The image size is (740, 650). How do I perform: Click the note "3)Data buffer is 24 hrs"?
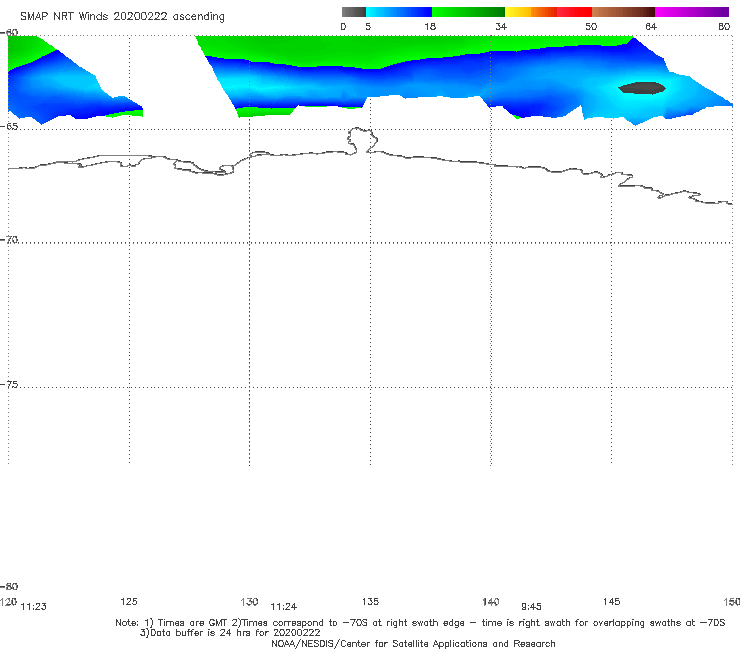230,633
